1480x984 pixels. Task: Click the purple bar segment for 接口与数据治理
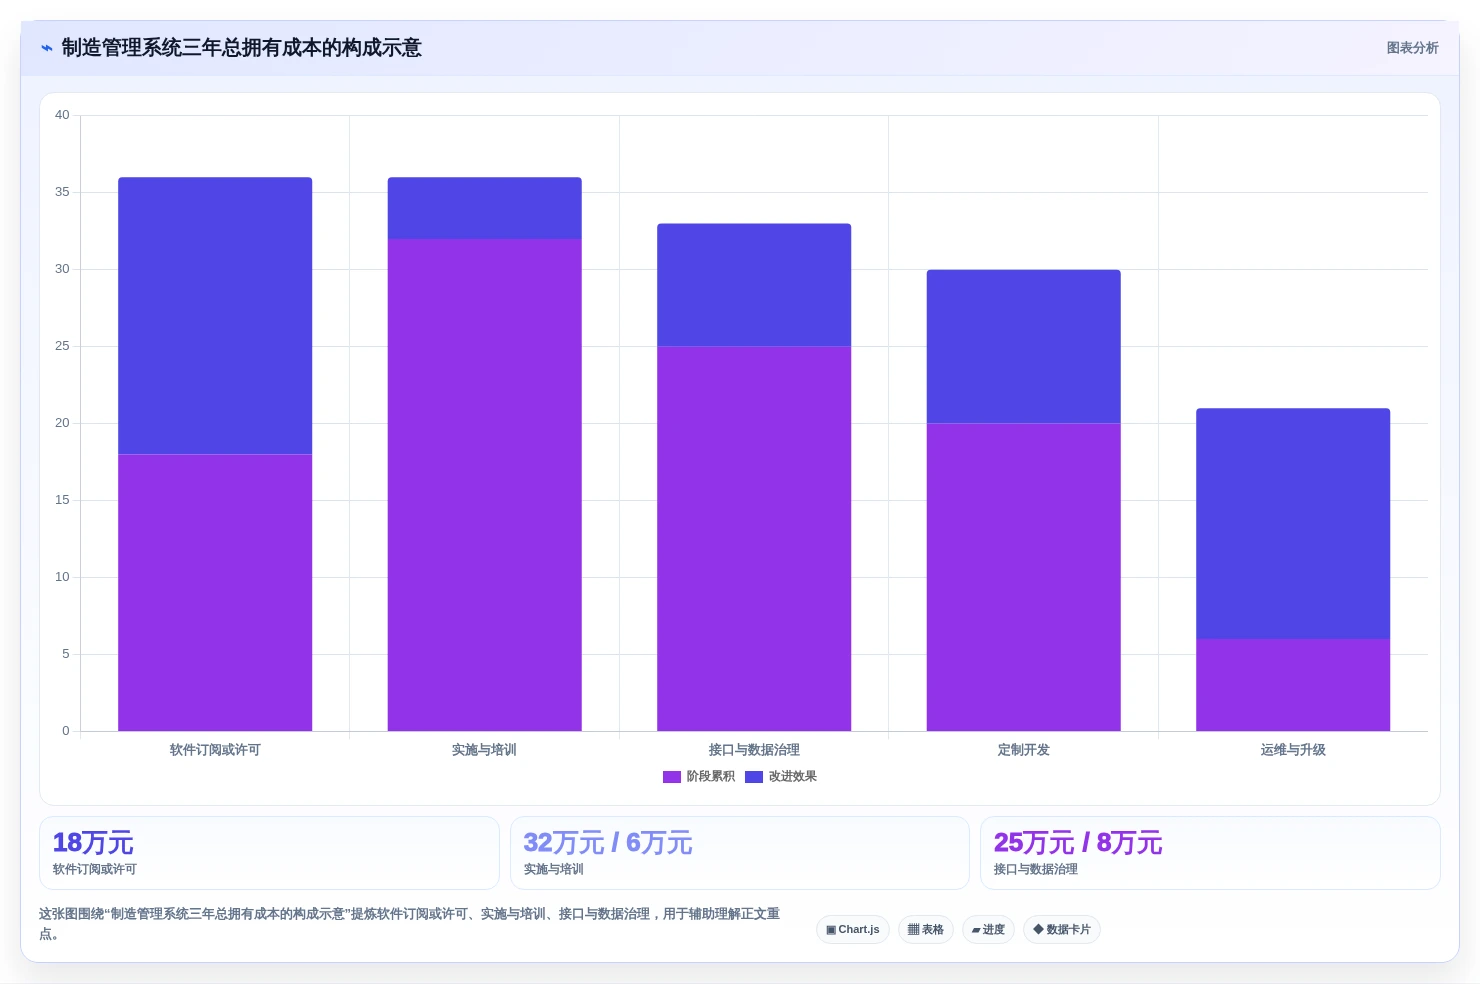click(x=754, y=539)
